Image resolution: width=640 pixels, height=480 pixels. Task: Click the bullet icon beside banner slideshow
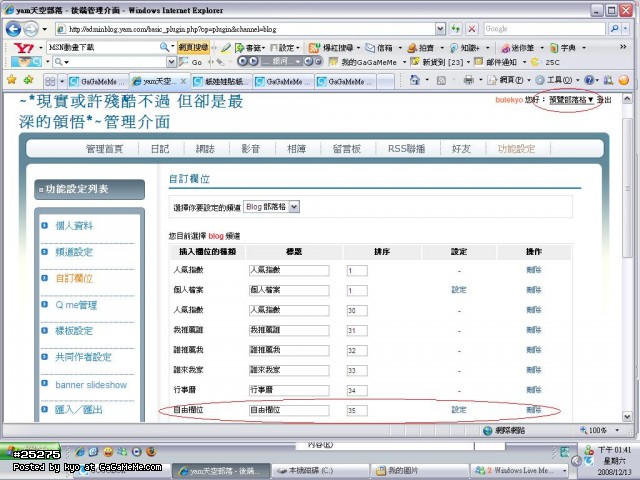coord(44,383)
